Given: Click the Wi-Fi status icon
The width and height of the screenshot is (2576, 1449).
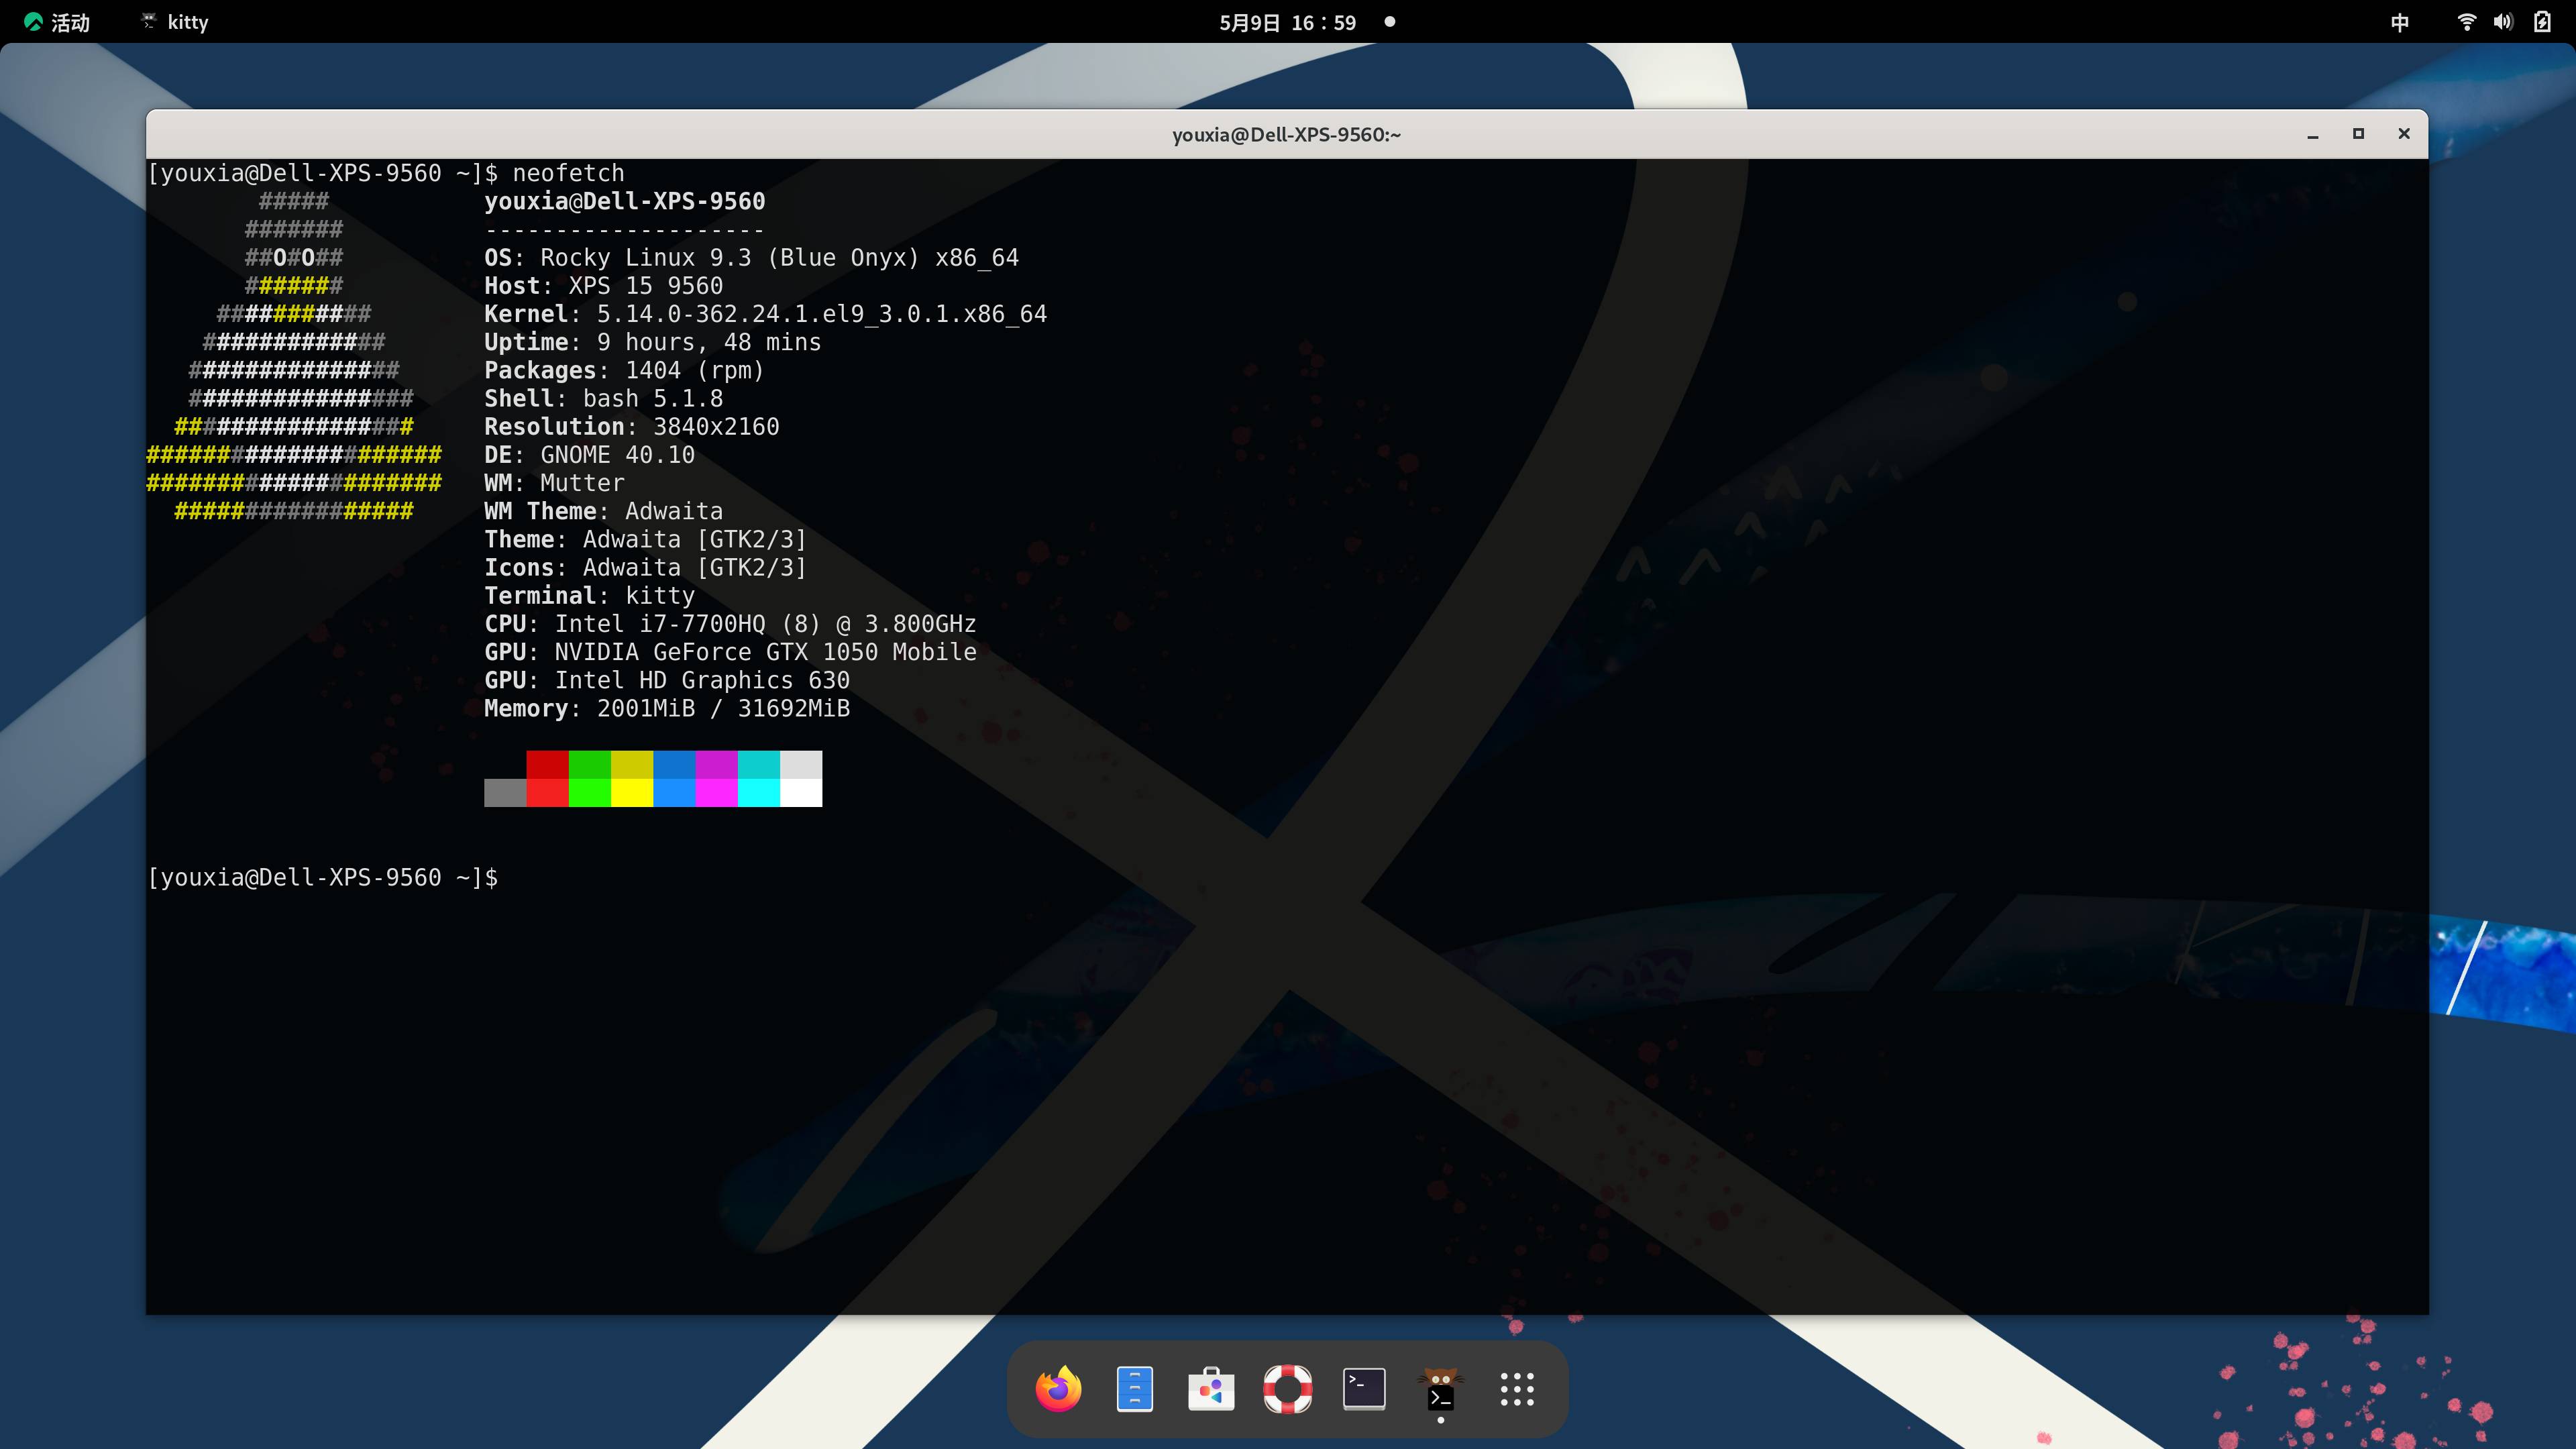Looking at the screenshot, I should [2467, 22].
